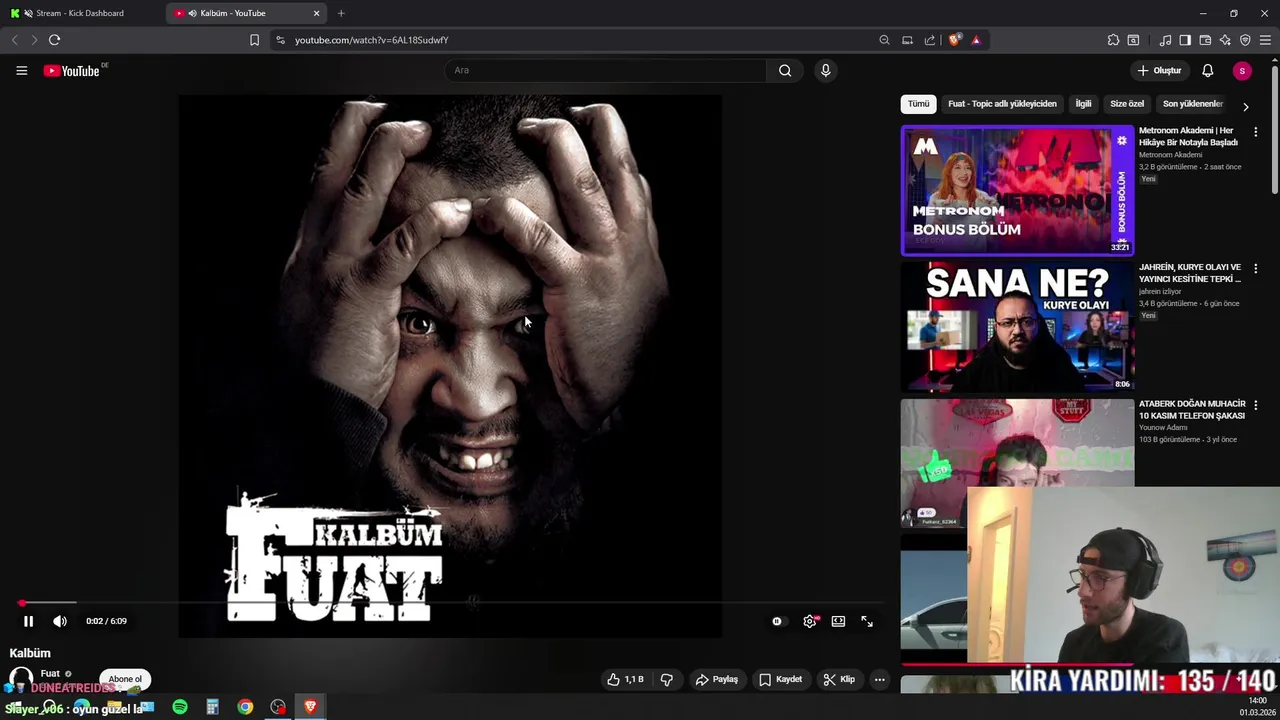Share the video via Paylaş

716,680
